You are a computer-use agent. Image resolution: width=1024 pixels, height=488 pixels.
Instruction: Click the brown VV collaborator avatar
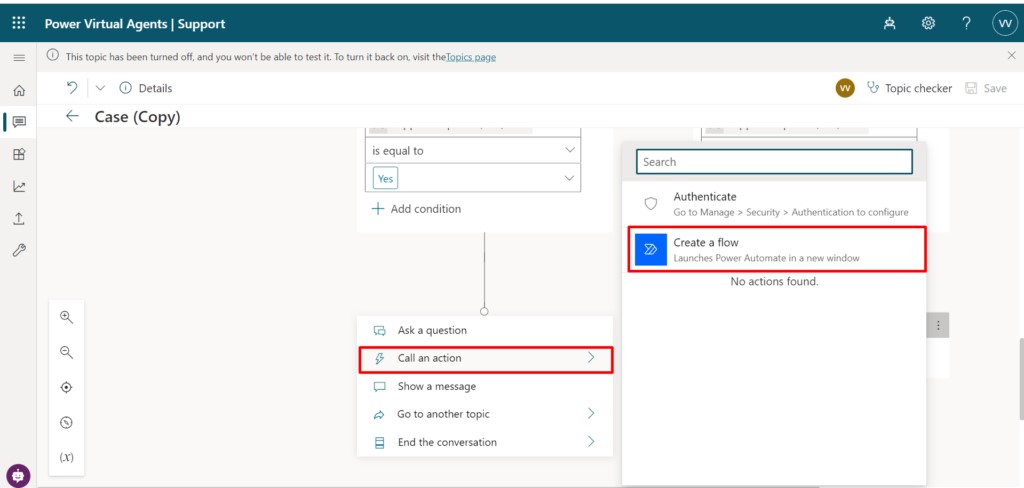[x=845, y=88]
